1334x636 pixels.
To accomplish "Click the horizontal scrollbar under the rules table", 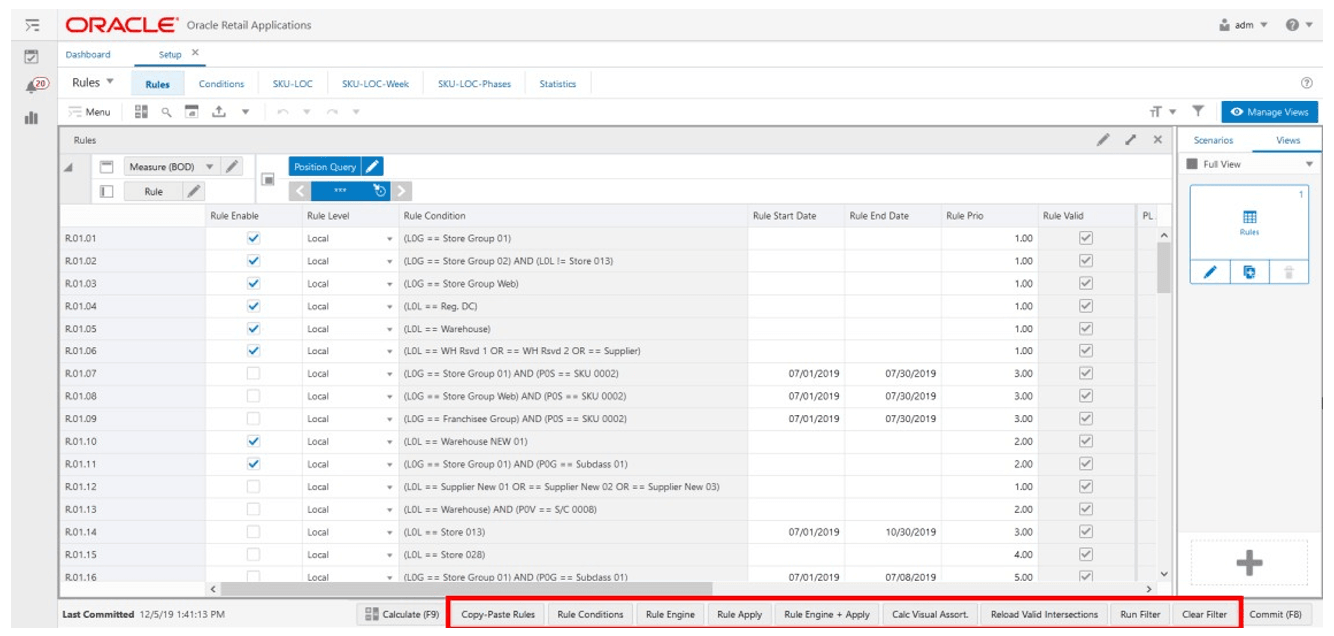I will (x=465, y=589).
